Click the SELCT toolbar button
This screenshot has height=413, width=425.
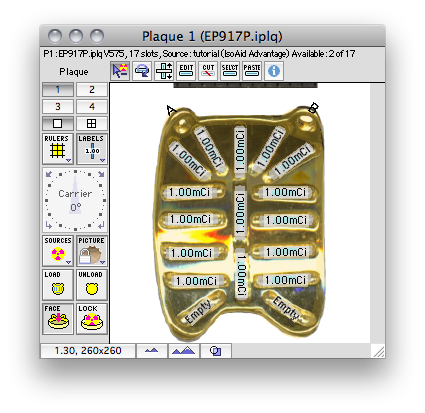pyautogui.click(x=230, y=71)
